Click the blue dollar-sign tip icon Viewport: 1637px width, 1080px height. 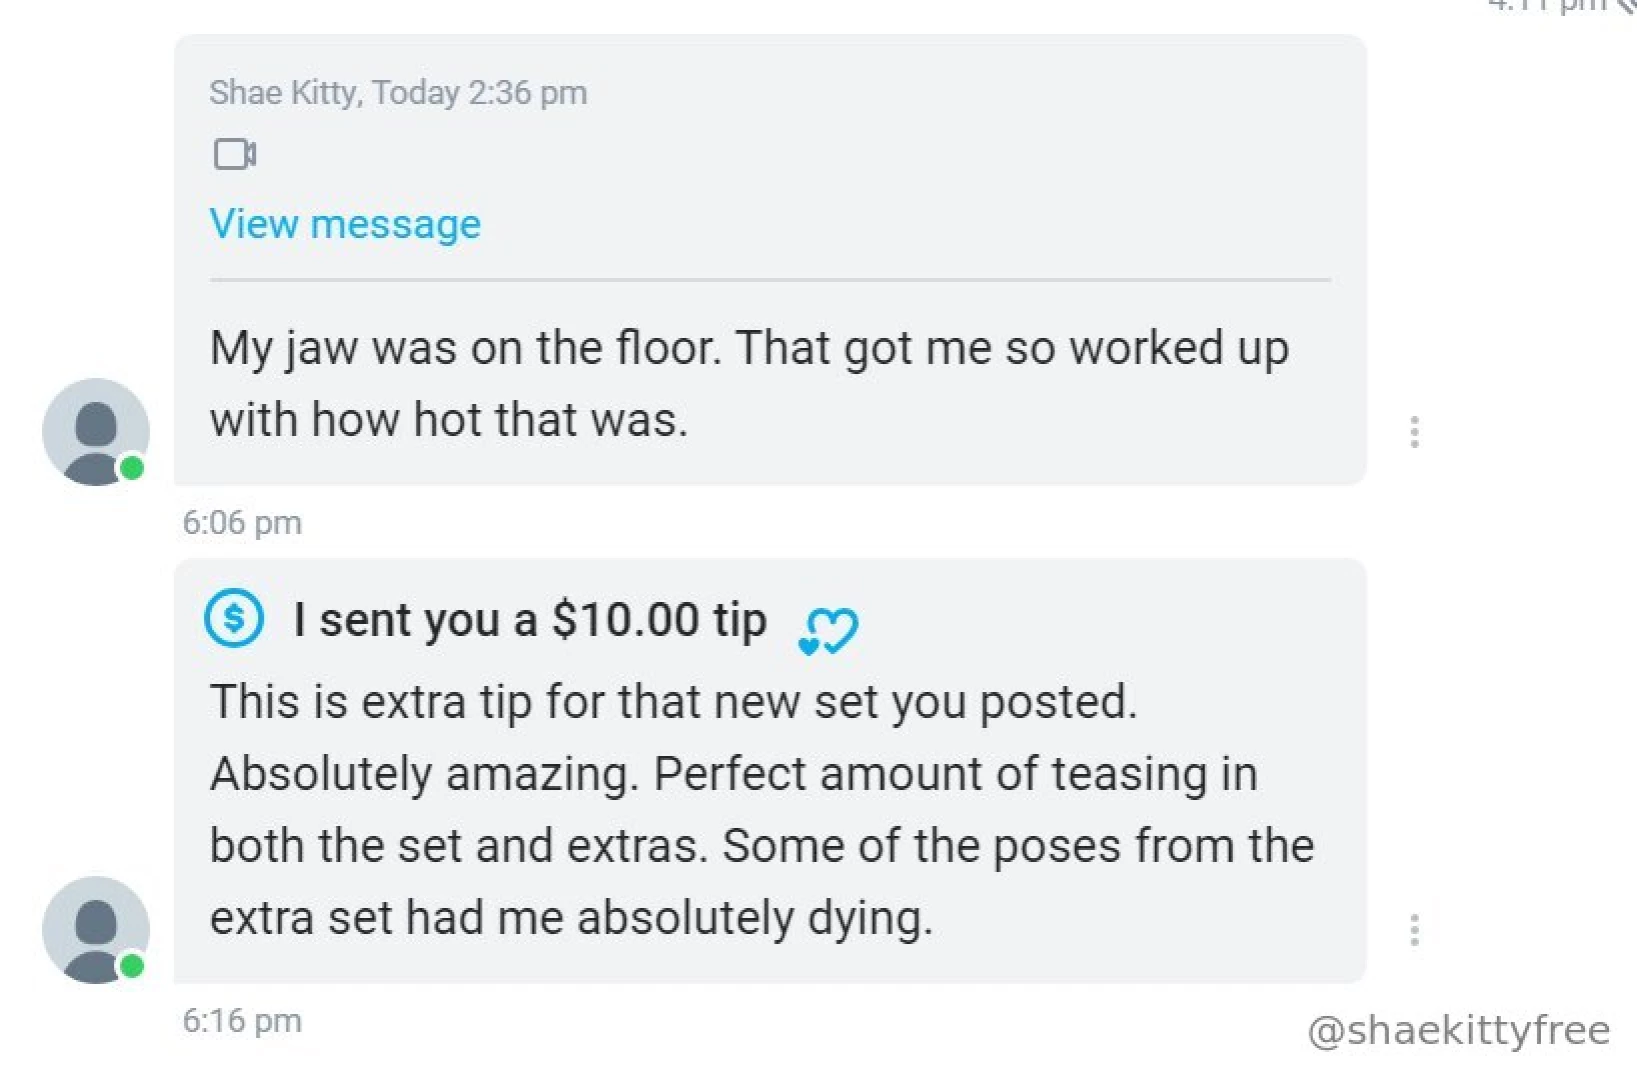[x=234, y=618]
